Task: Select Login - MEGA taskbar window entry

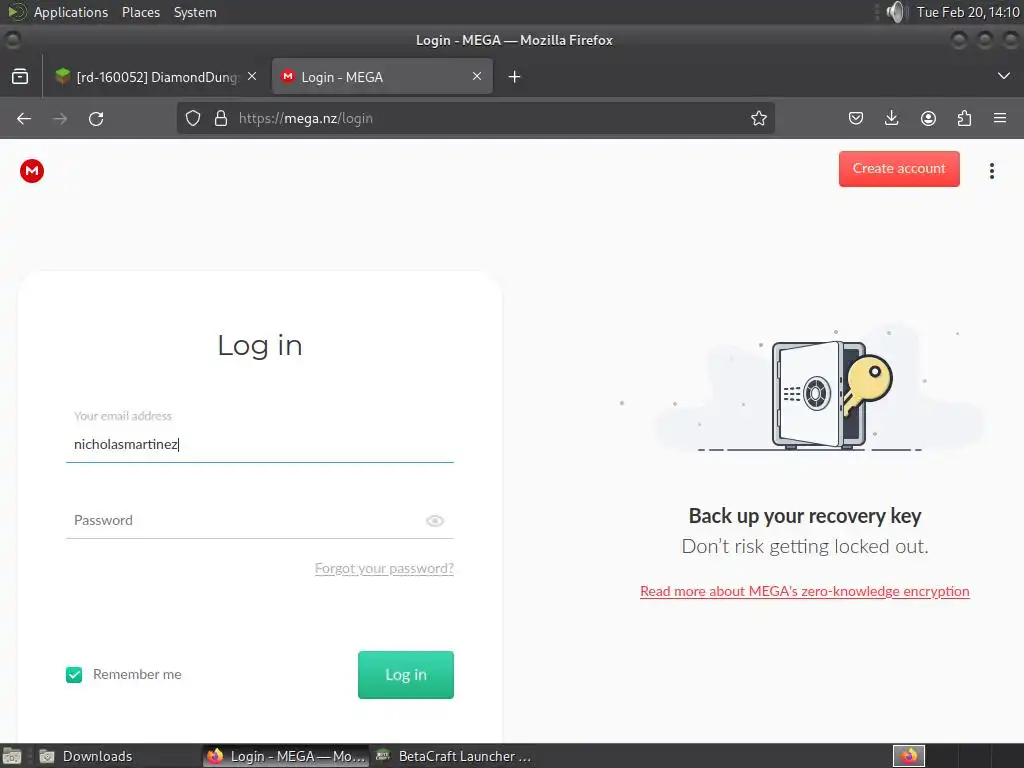Action: point(285,756)
